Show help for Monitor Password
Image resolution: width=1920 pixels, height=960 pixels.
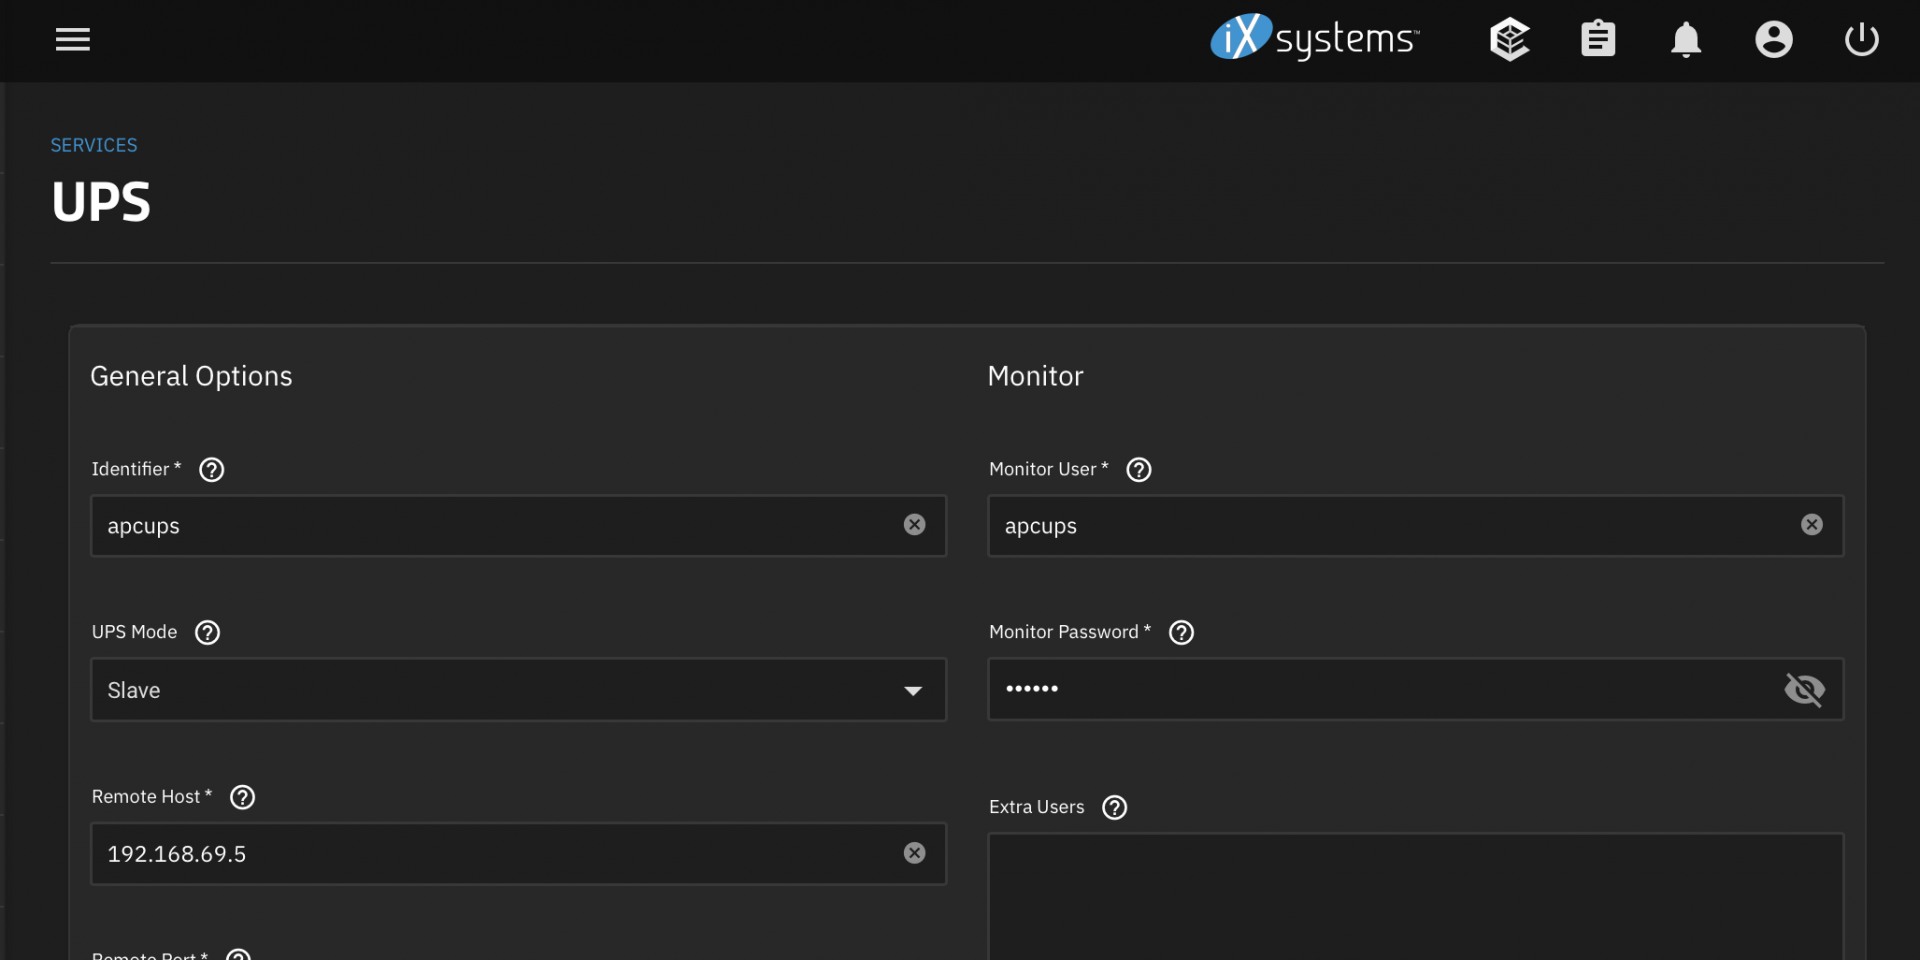point(1181,633)
